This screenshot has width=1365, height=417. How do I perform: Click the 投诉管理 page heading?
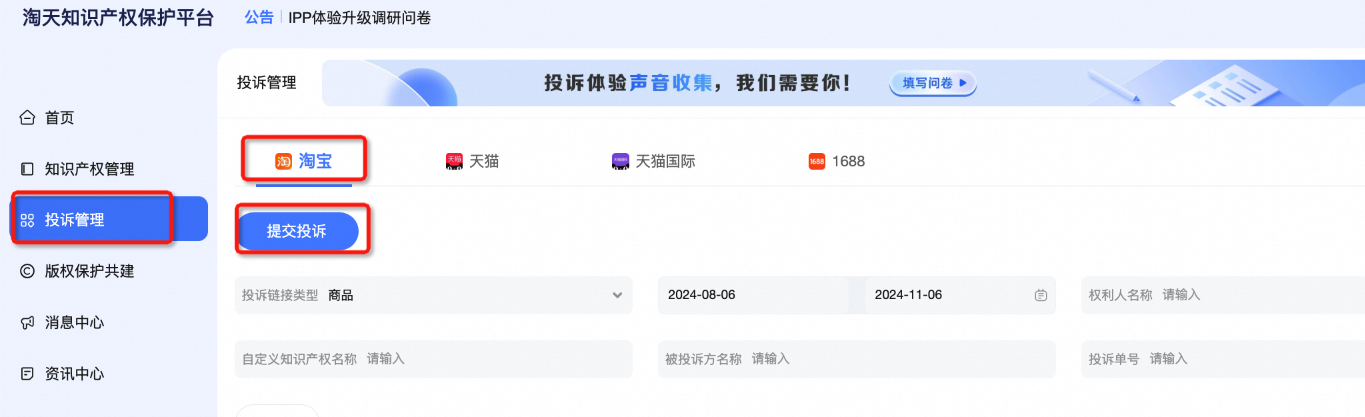point(266,83)
